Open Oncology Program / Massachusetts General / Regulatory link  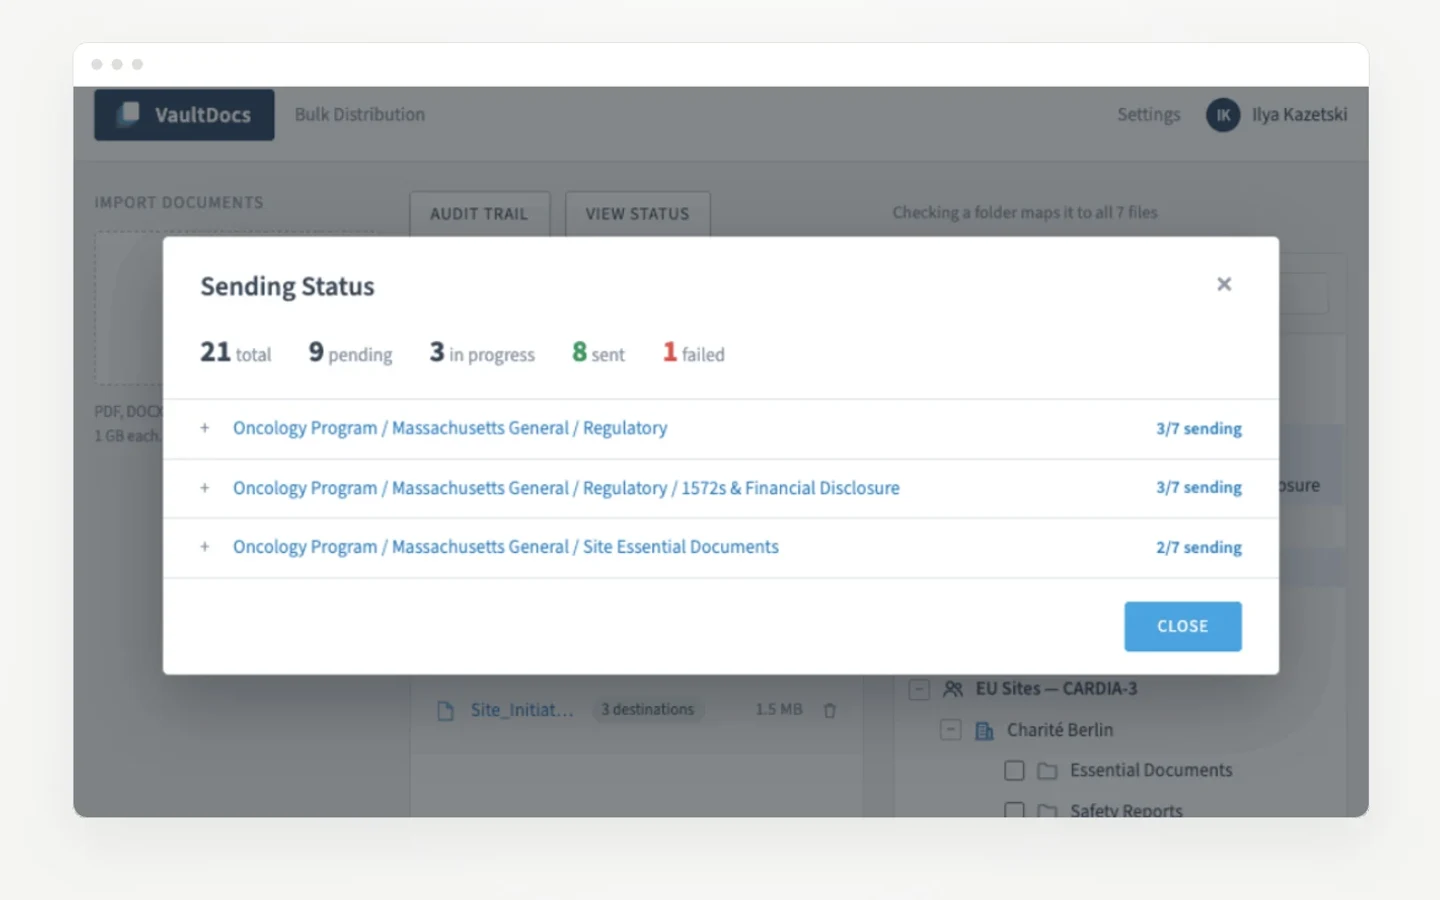450,428
